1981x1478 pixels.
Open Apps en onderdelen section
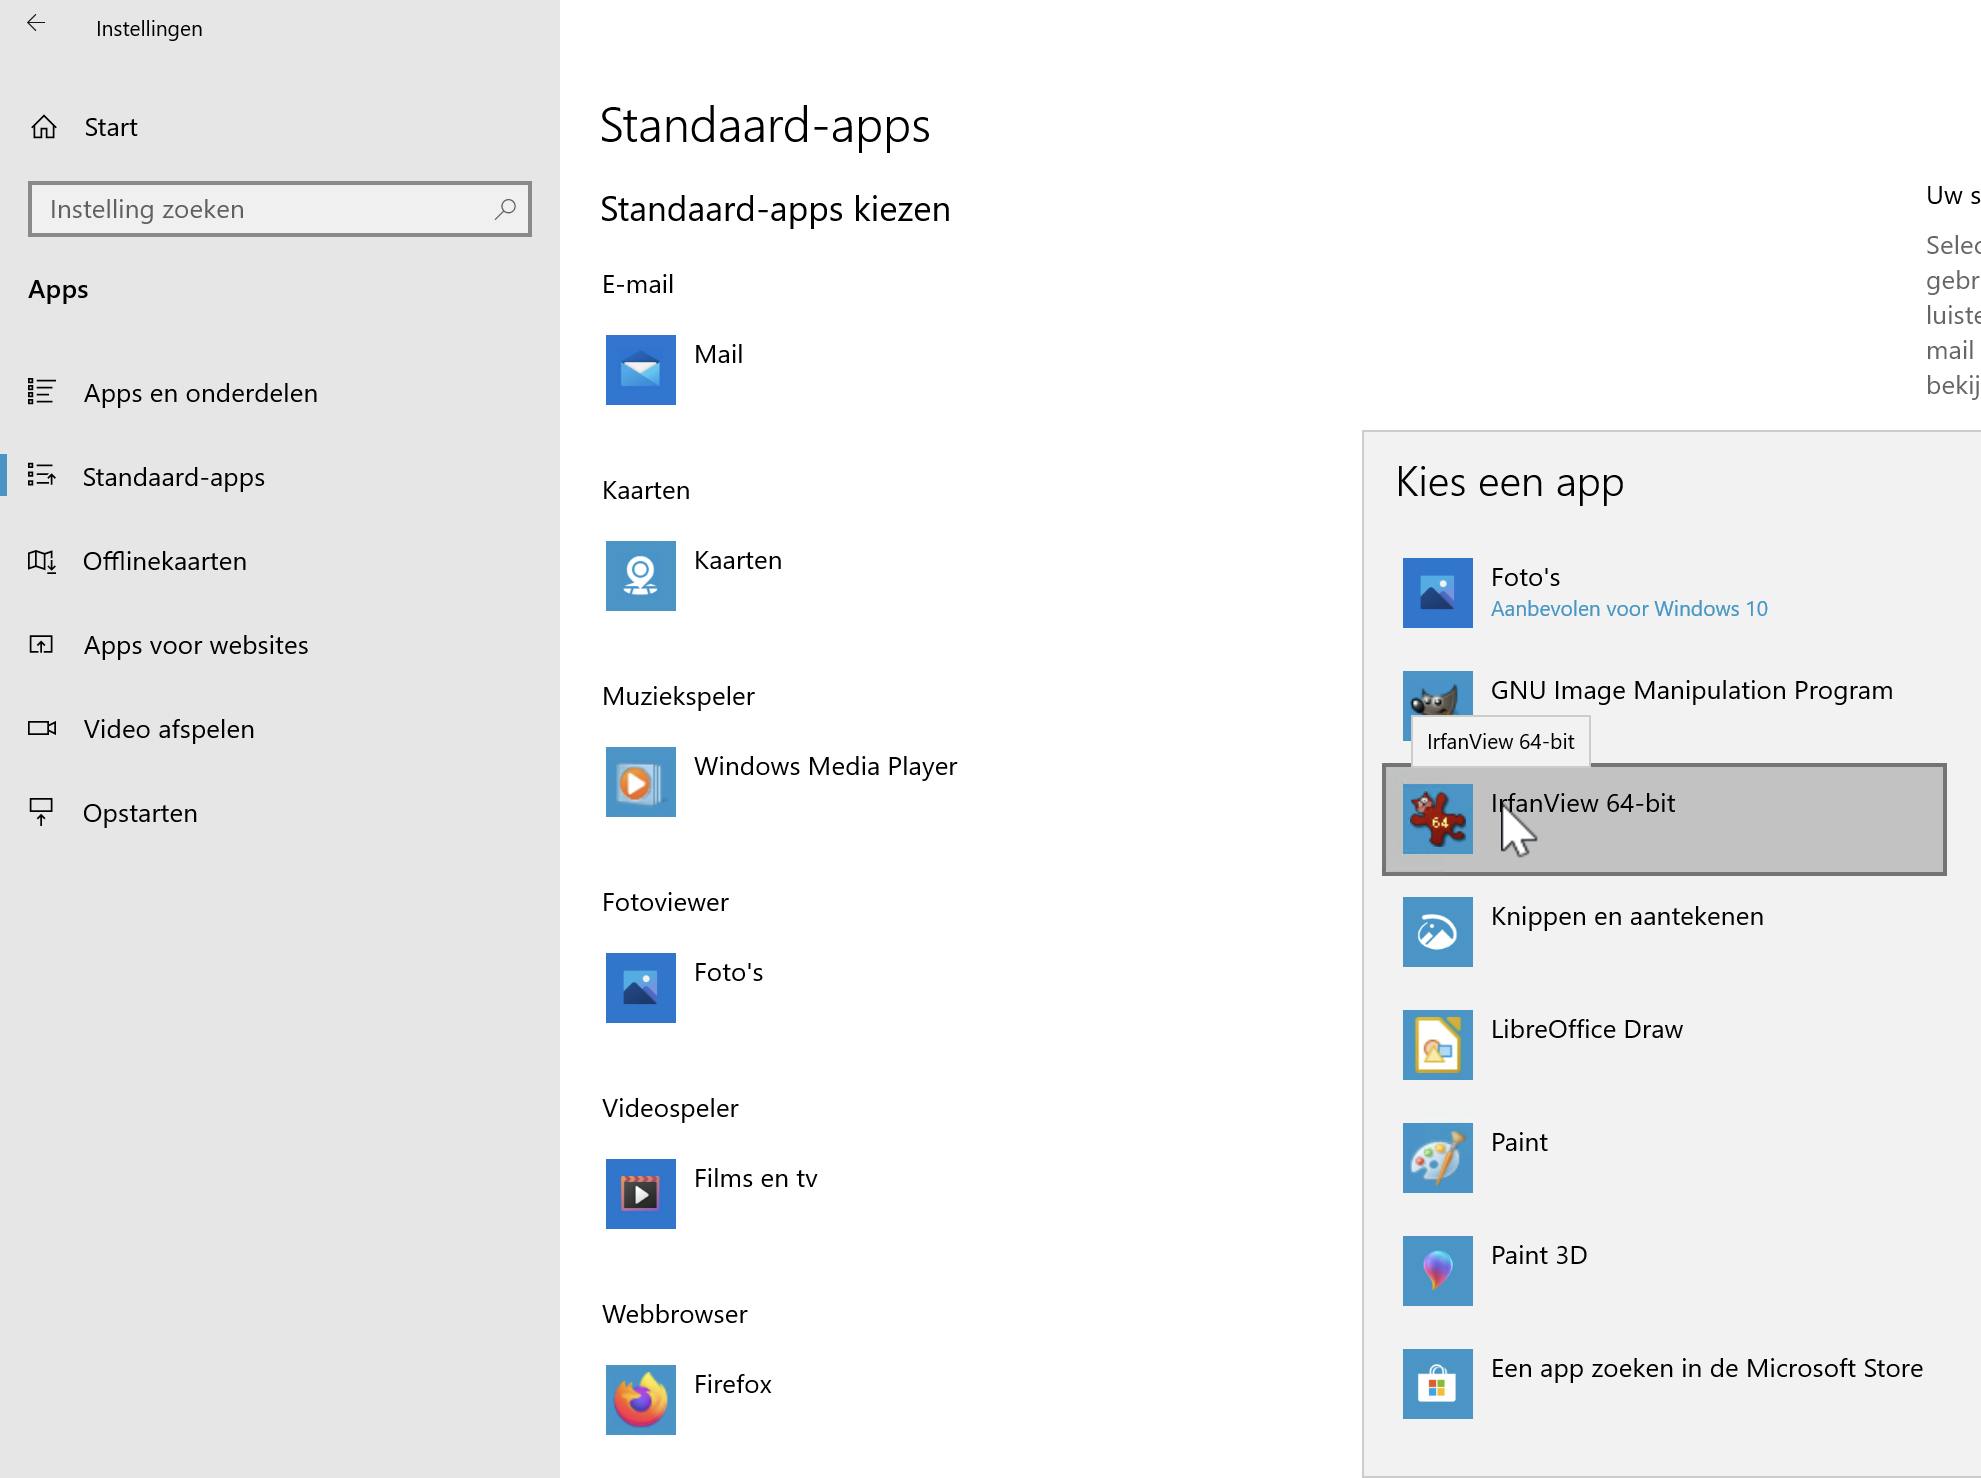coord(200,393)
